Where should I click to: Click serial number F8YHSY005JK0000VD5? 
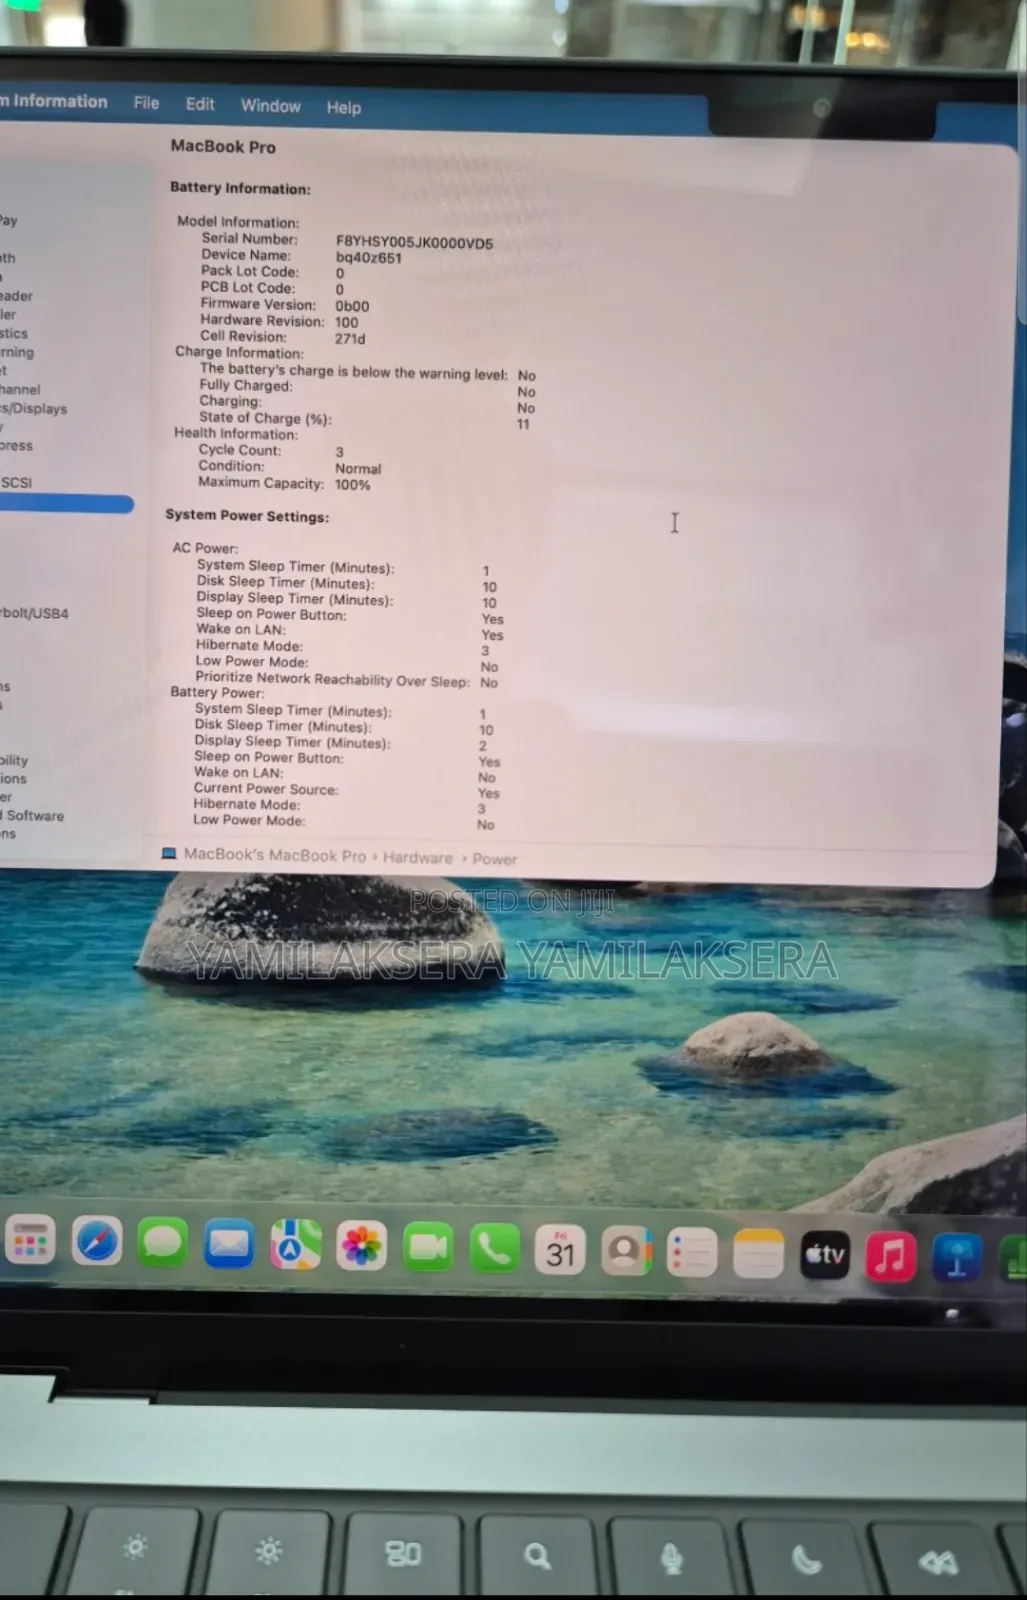(x=414, y=242)
